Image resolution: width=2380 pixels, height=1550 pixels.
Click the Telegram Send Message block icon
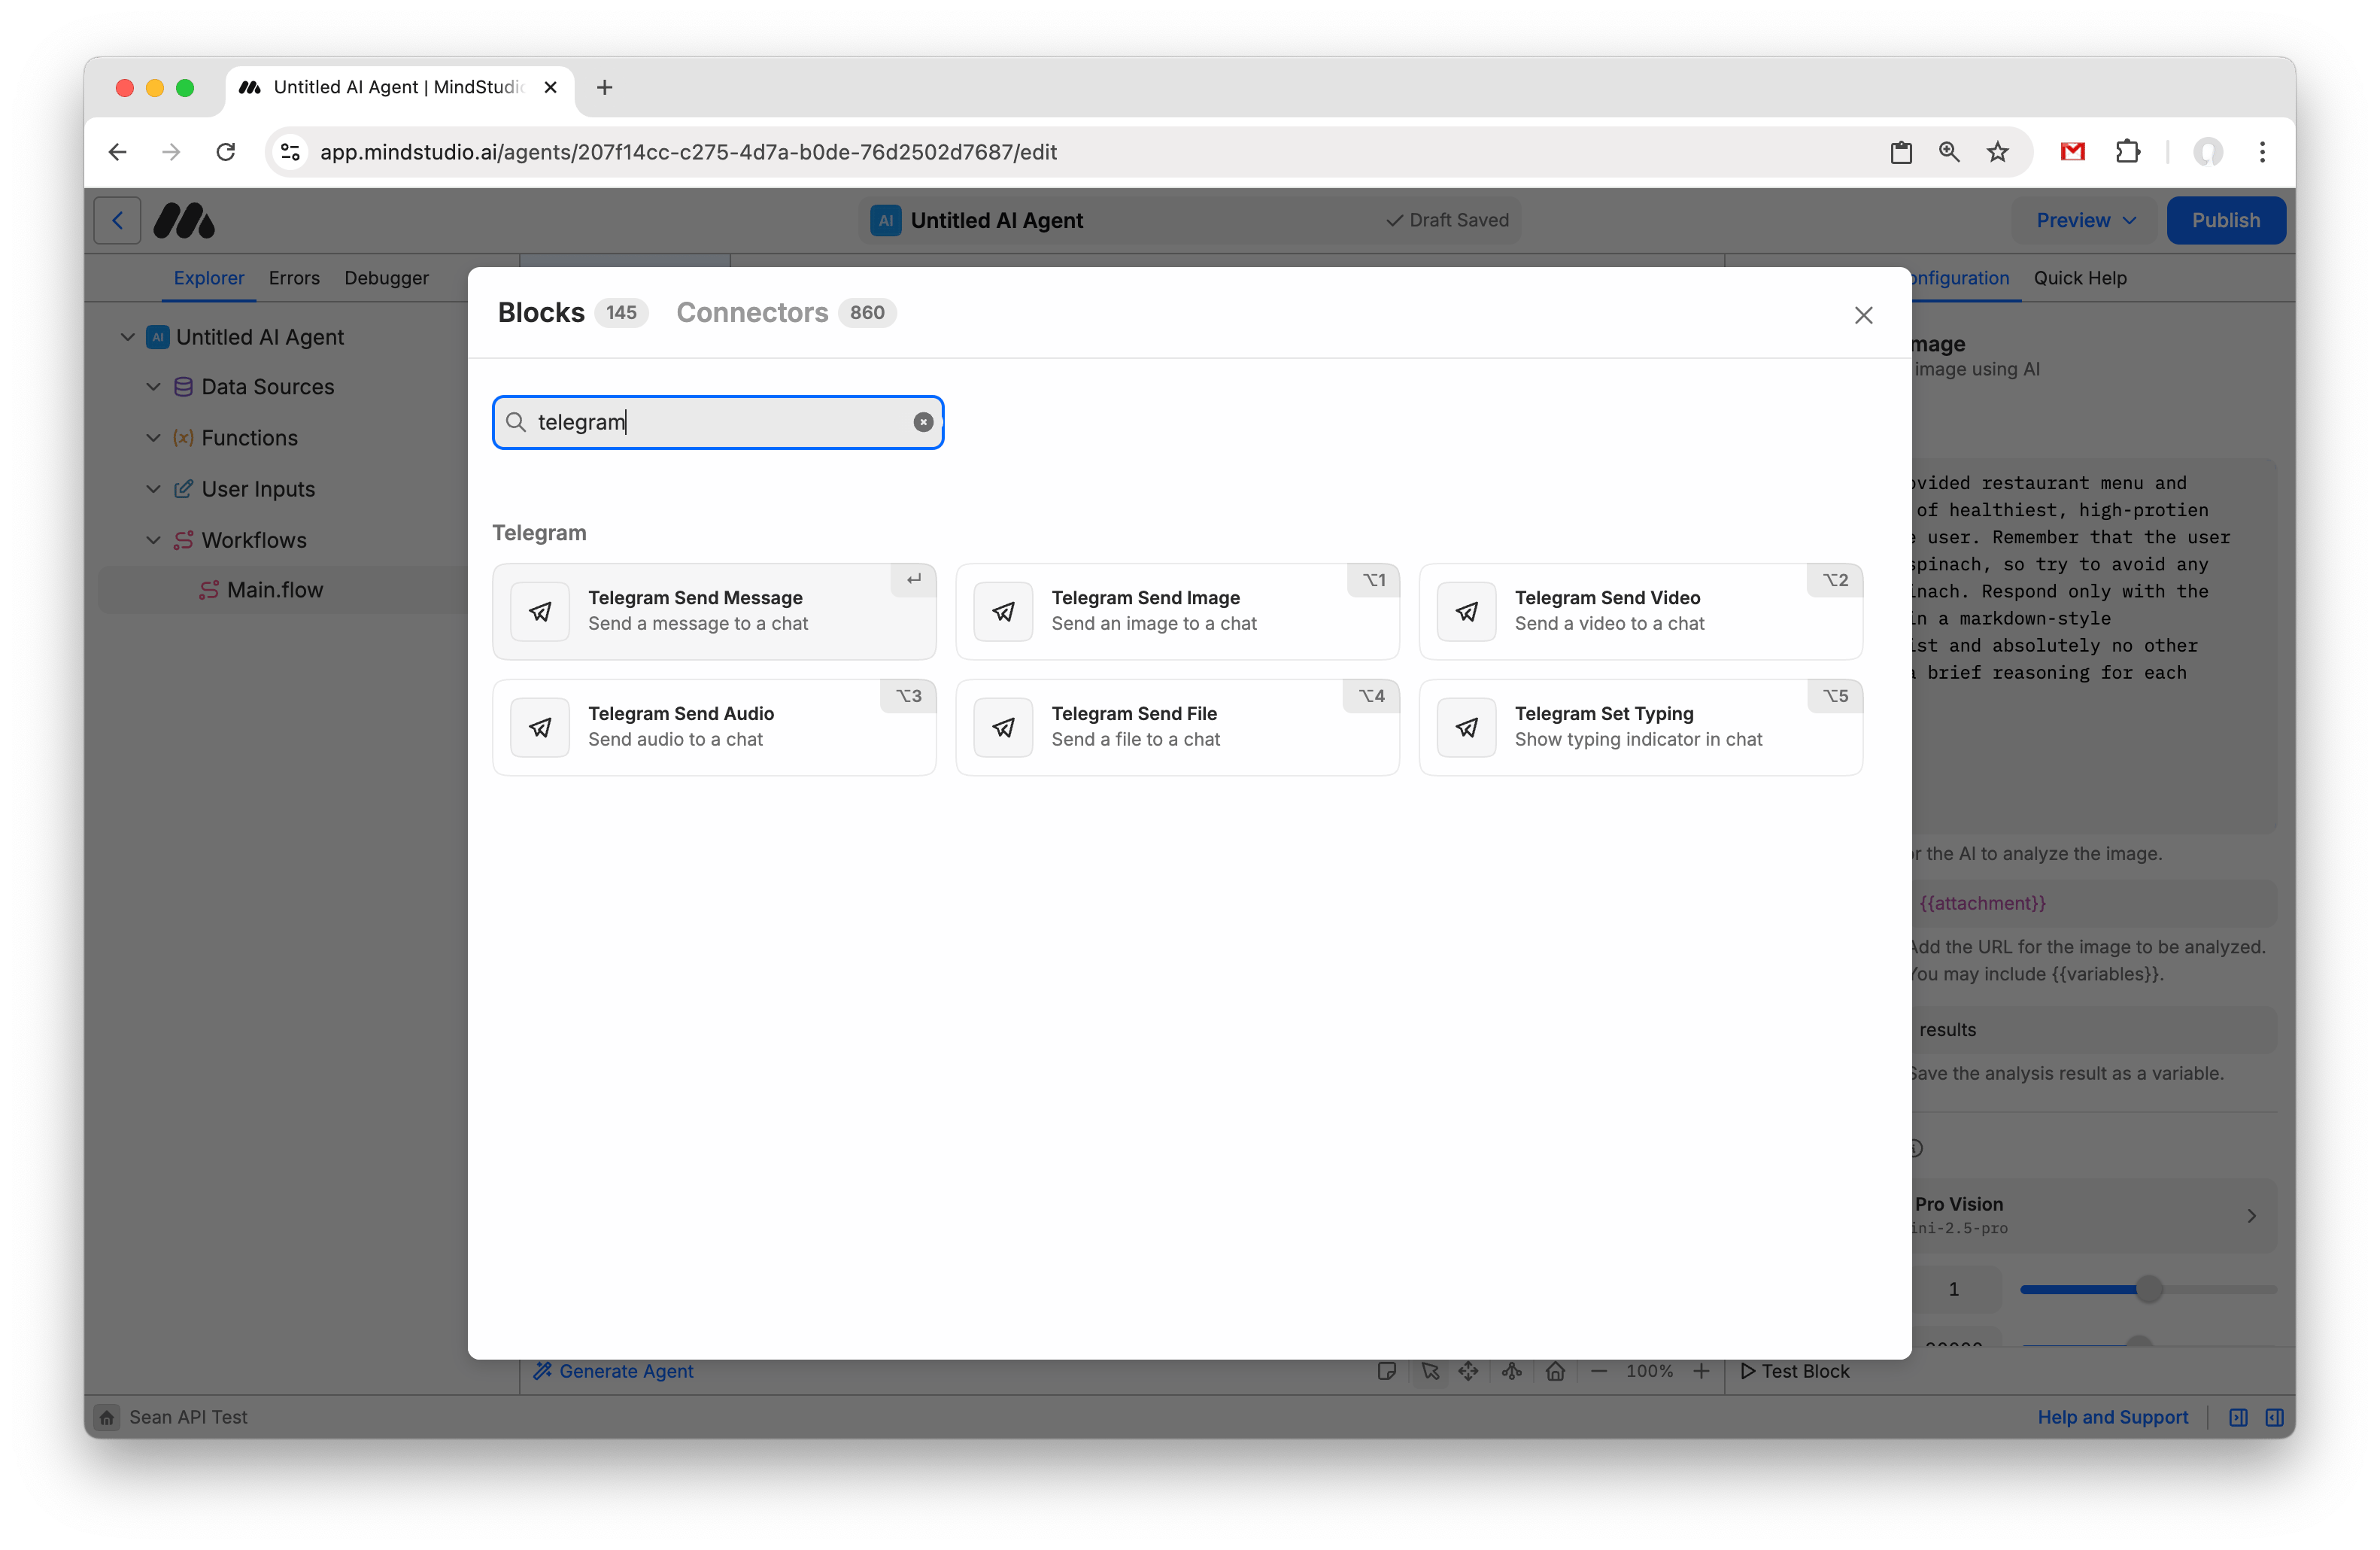(540, 611)
